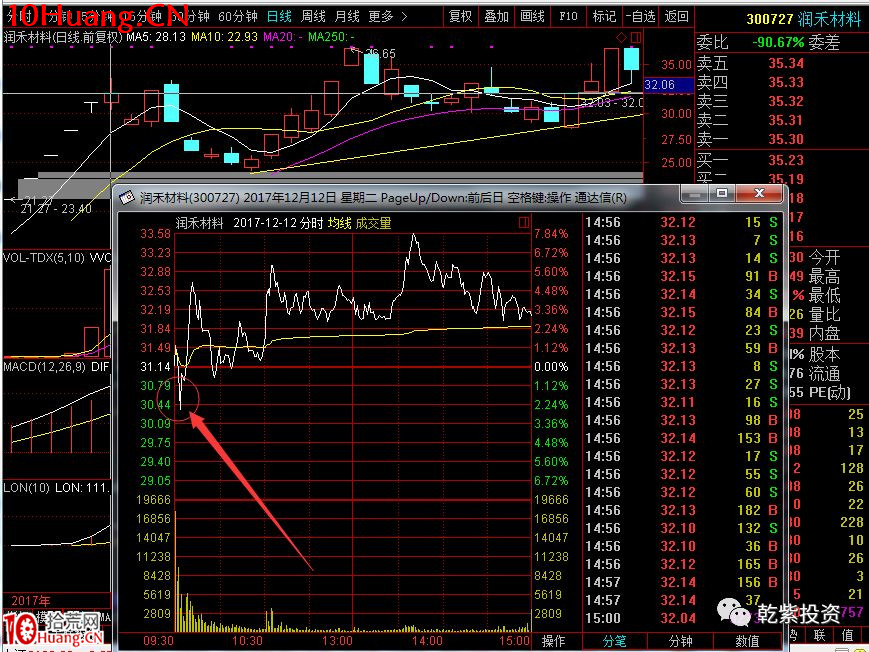Click the 均线 legend label in intraday chart
The width and height of the screenshot is (869, 652).
coord(339,223)
